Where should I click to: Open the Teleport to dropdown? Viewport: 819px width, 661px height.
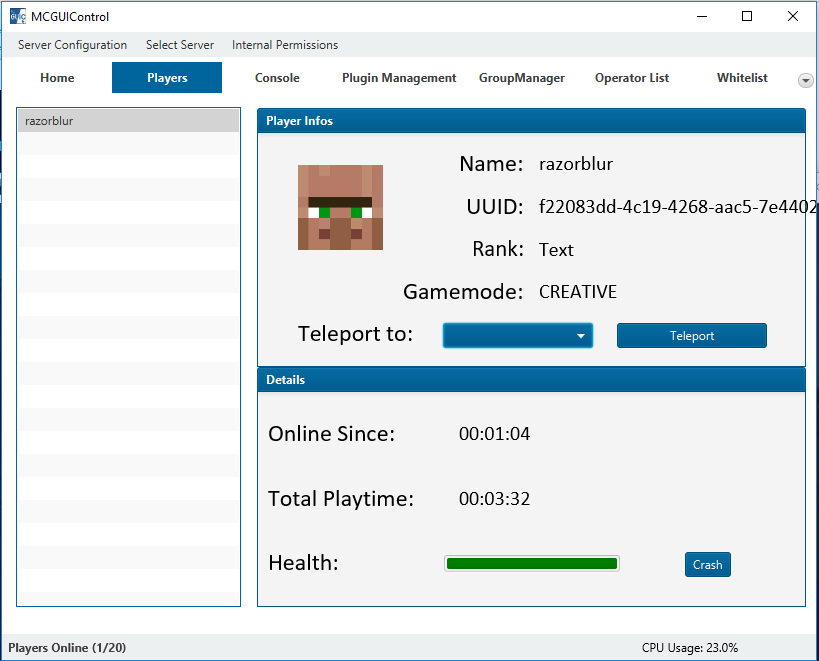pyautogui.click(x=517, y=336)
